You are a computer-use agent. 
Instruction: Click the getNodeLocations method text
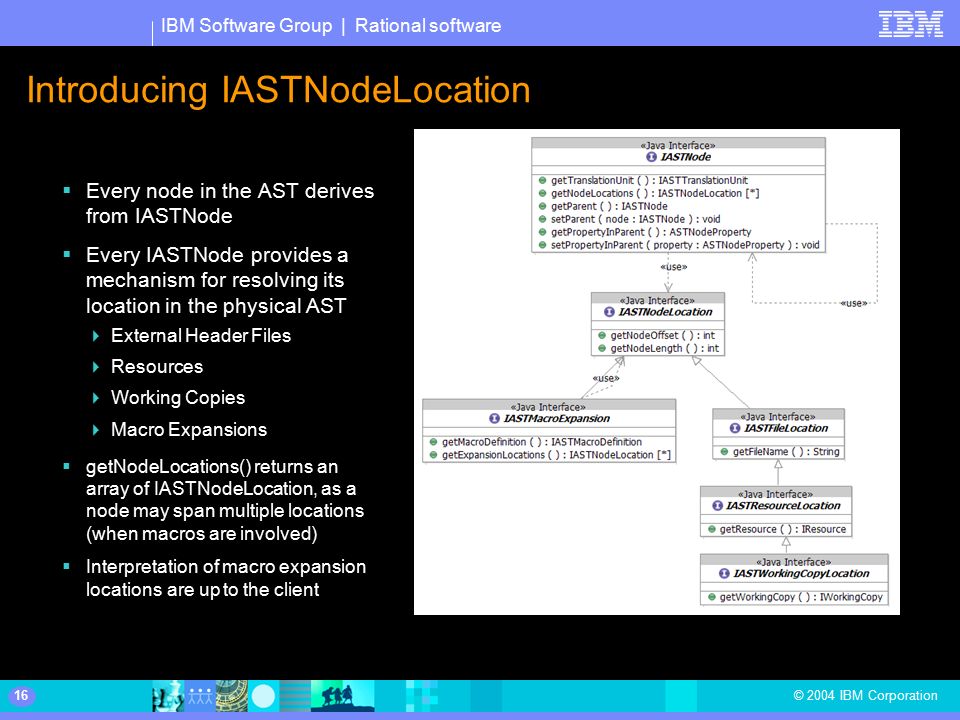pyautogui.click(x=655, y=193)
